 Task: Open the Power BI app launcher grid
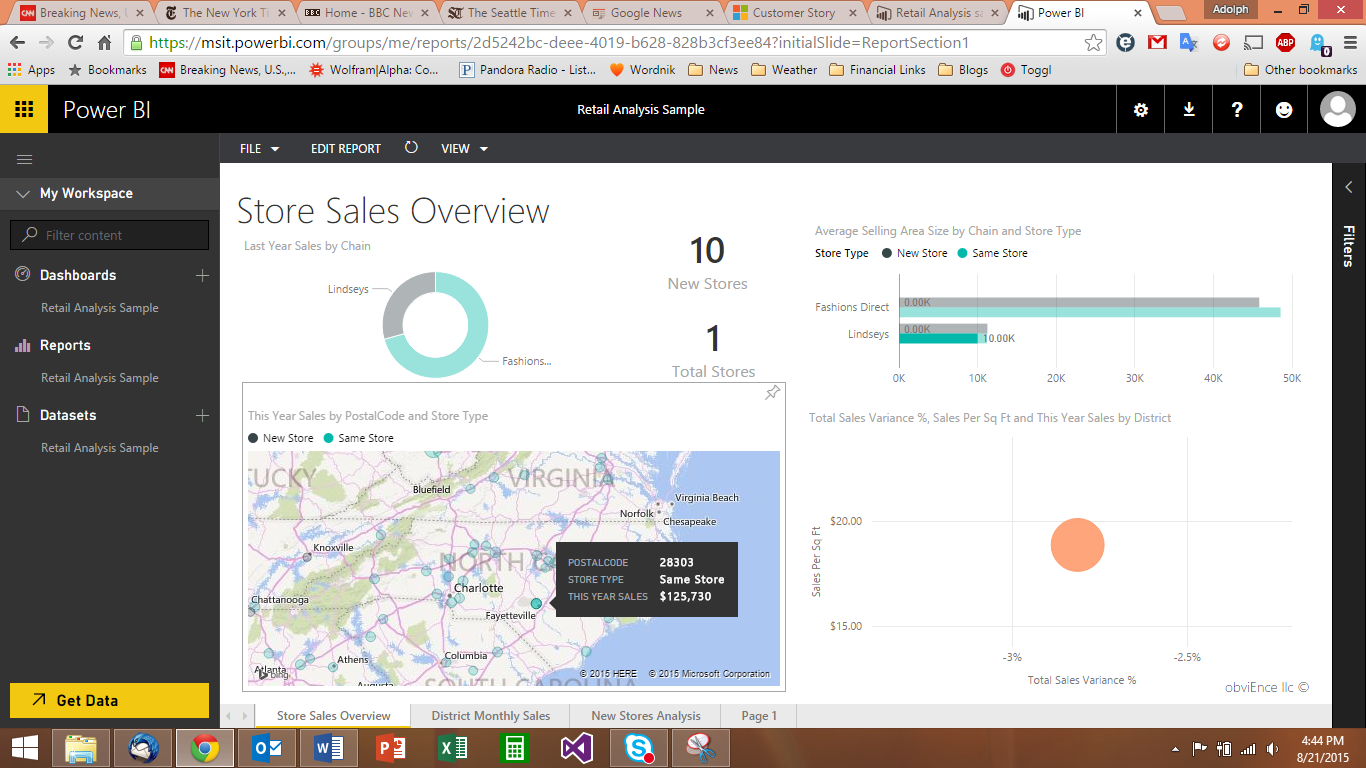[24, 109]
